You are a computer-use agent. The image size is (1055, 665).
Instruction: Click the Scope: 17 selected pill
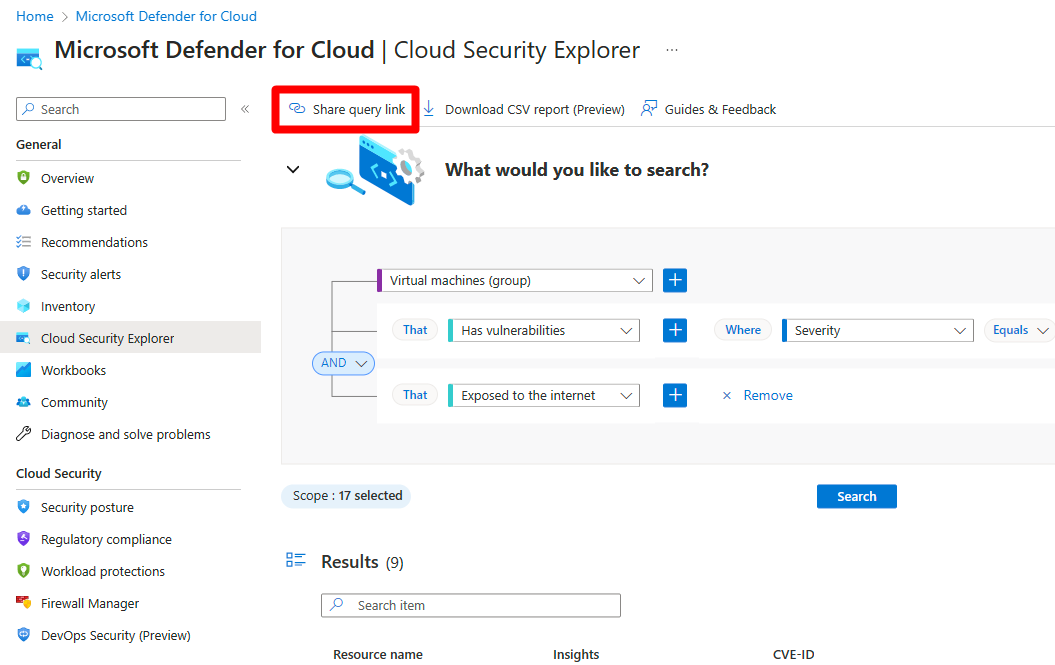point(346,495)
